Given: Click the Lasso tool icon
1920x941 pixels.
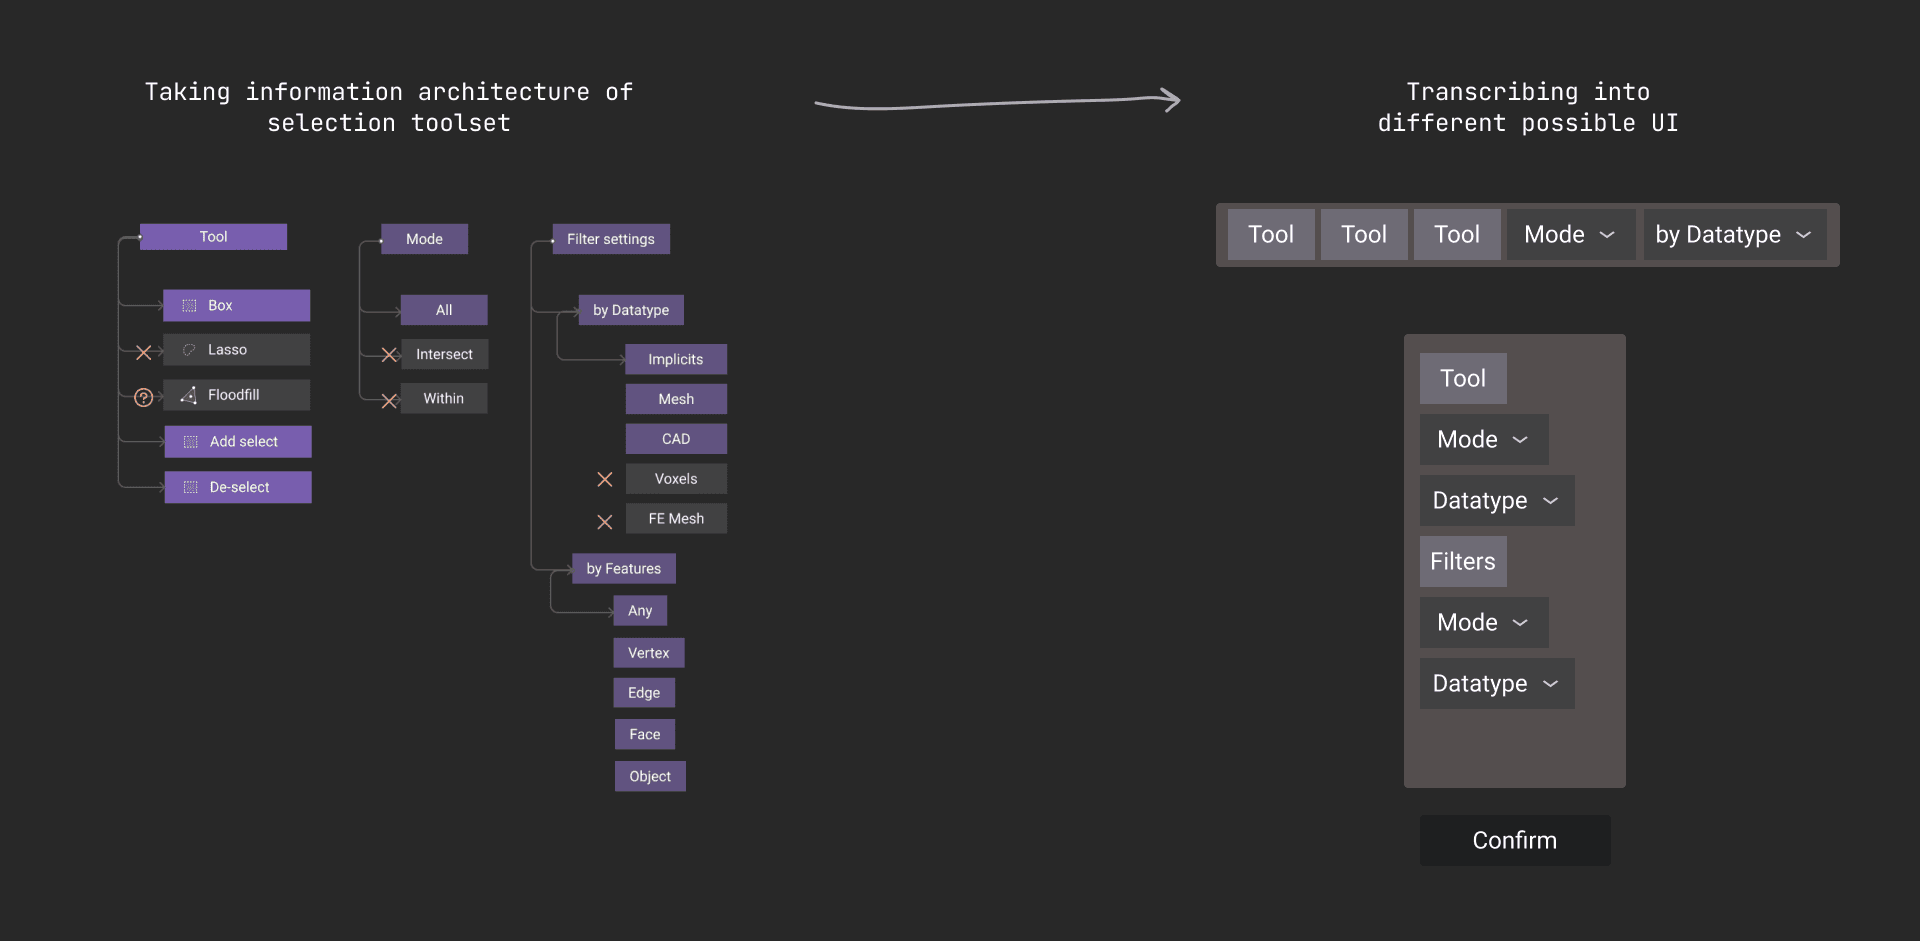Looking at the screenshot, I should pos(189,350).
